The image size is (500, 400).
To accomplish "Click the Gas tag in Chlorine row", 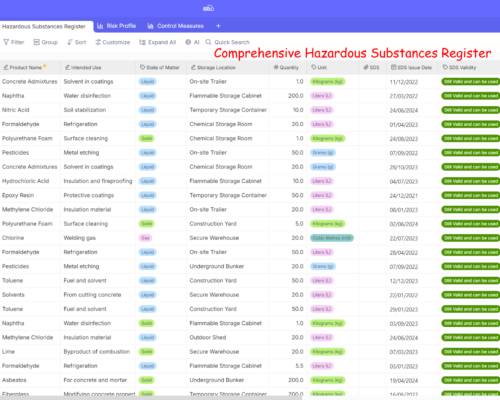I will (x=145, y=238).
